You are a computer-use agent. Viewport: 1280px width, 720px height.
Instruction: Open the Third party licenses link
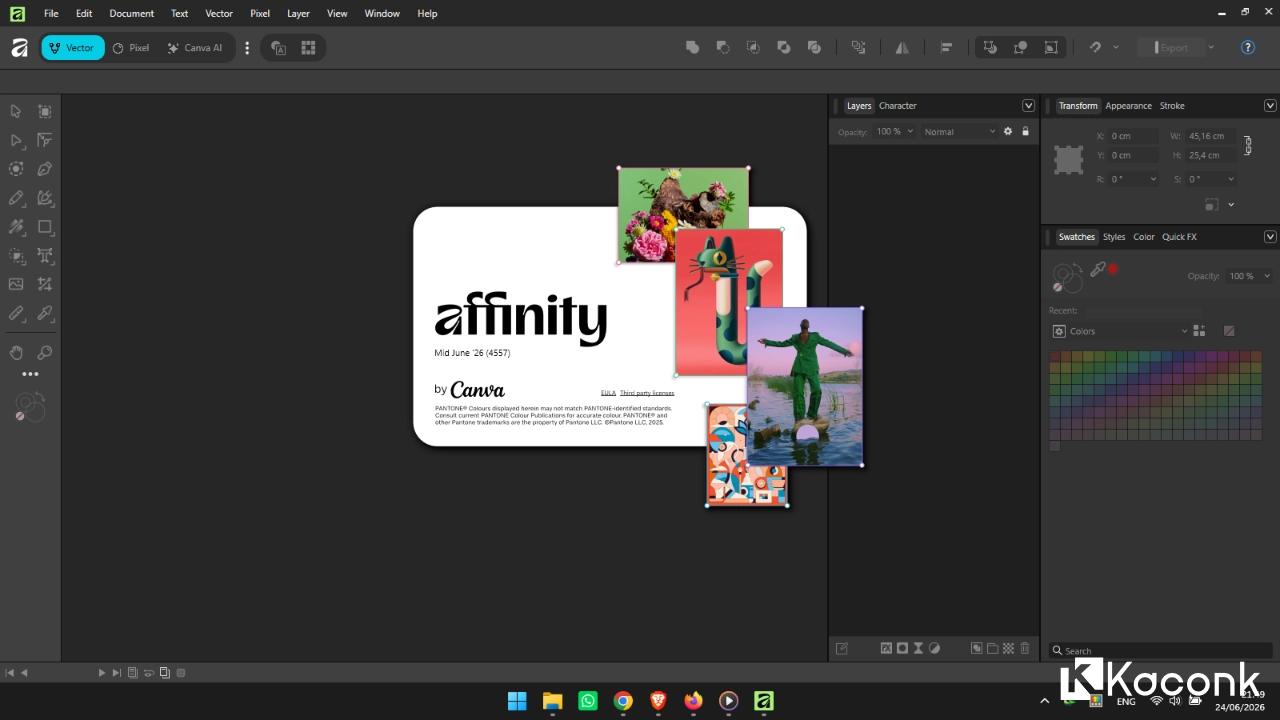[x=647, y=393]
